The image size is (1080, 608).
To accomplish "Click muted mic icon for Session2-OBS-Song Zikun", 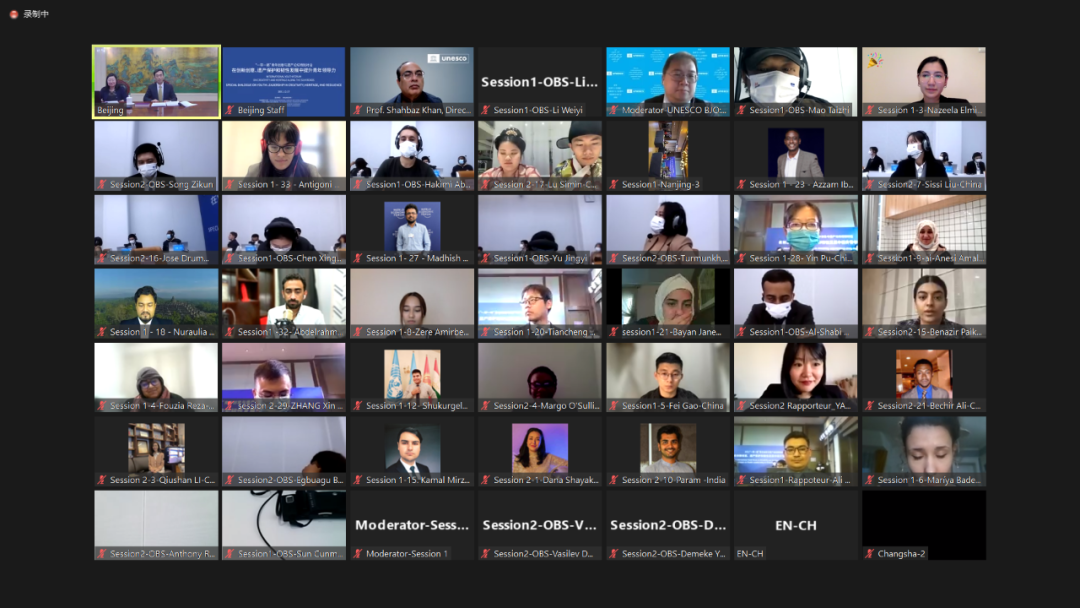I will (x=102, y=184).
